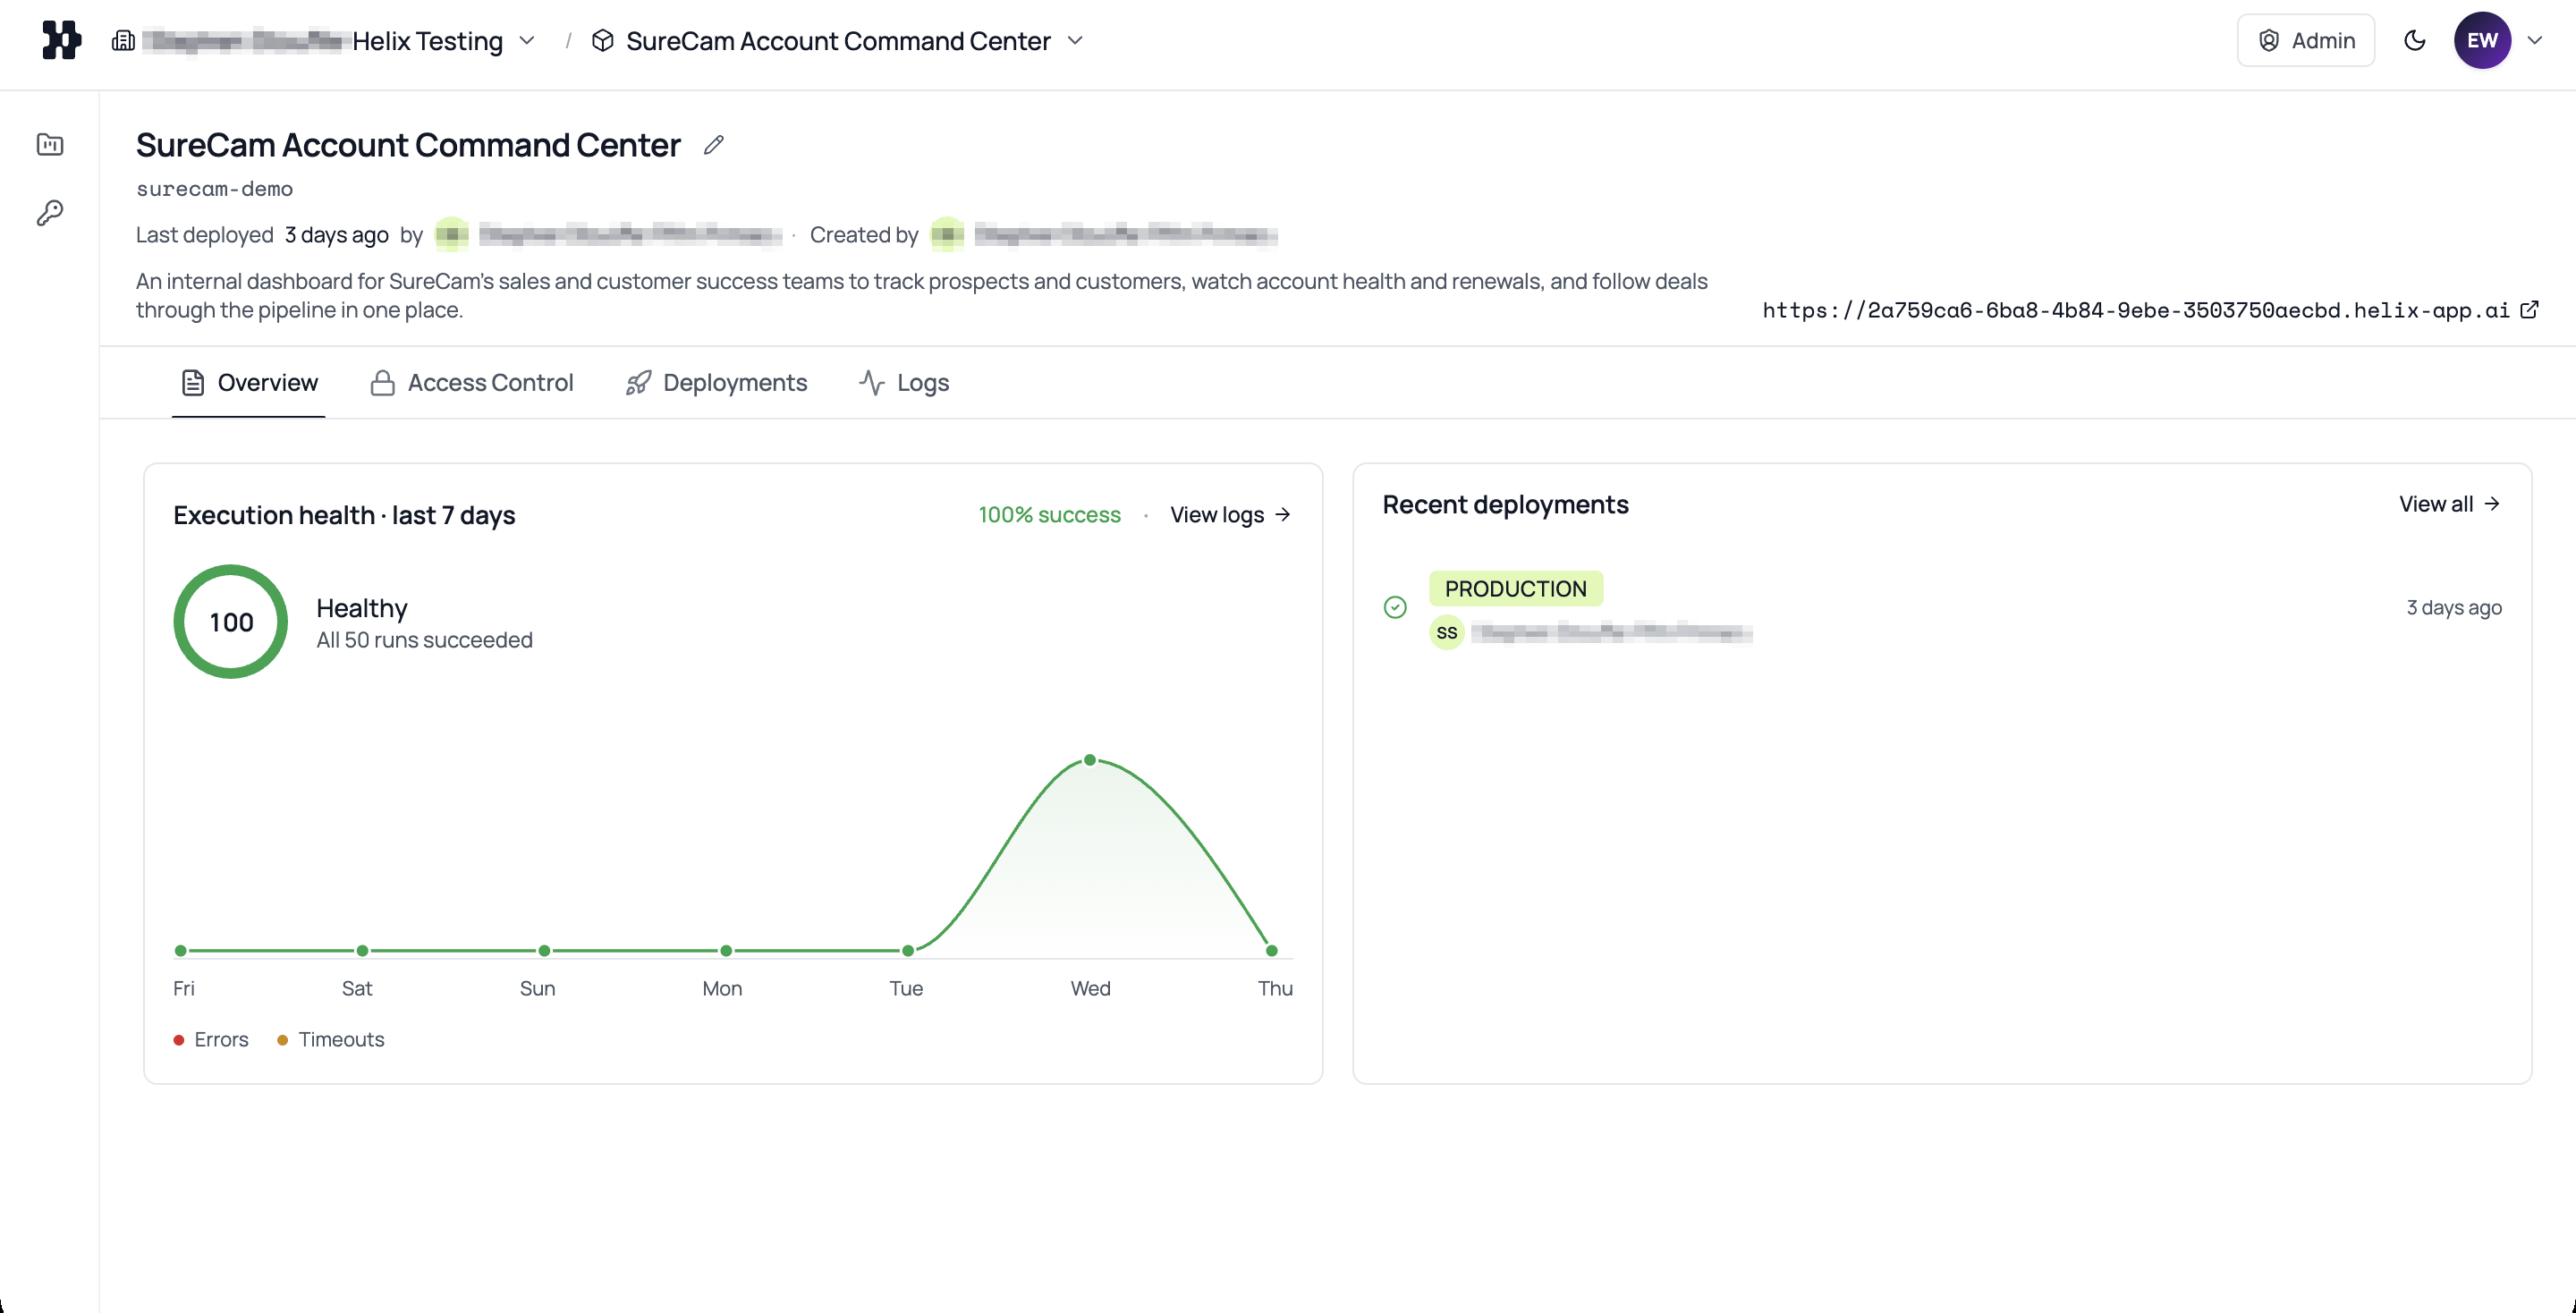
Task: Click the 'Recent deployments' heading
Action: [1506, 504]
